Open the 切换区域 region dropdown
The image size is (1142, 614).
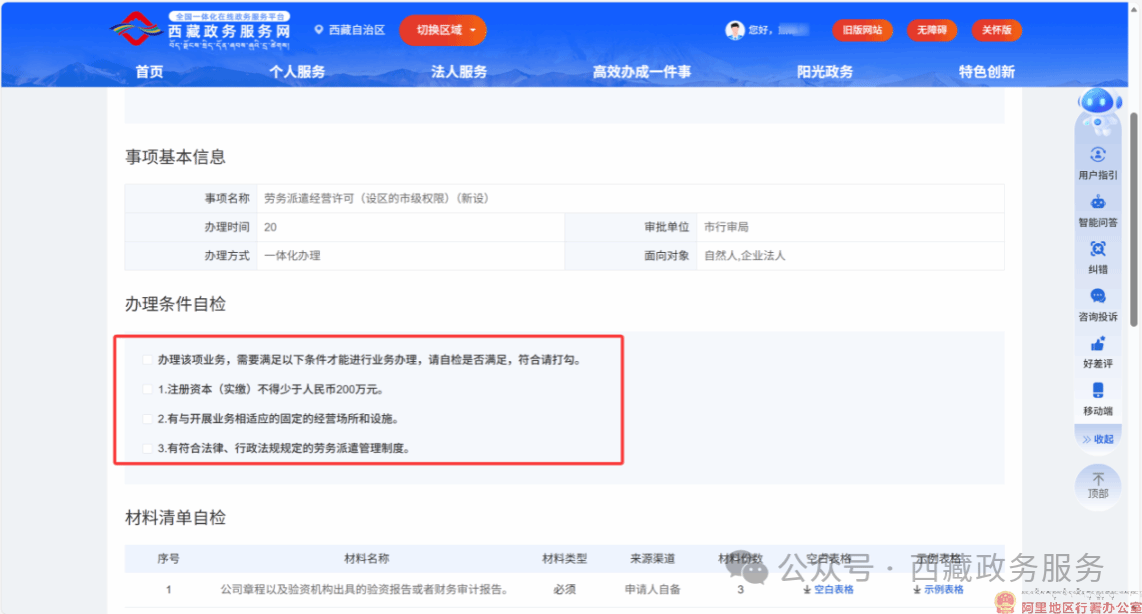(x=443, y=30)
